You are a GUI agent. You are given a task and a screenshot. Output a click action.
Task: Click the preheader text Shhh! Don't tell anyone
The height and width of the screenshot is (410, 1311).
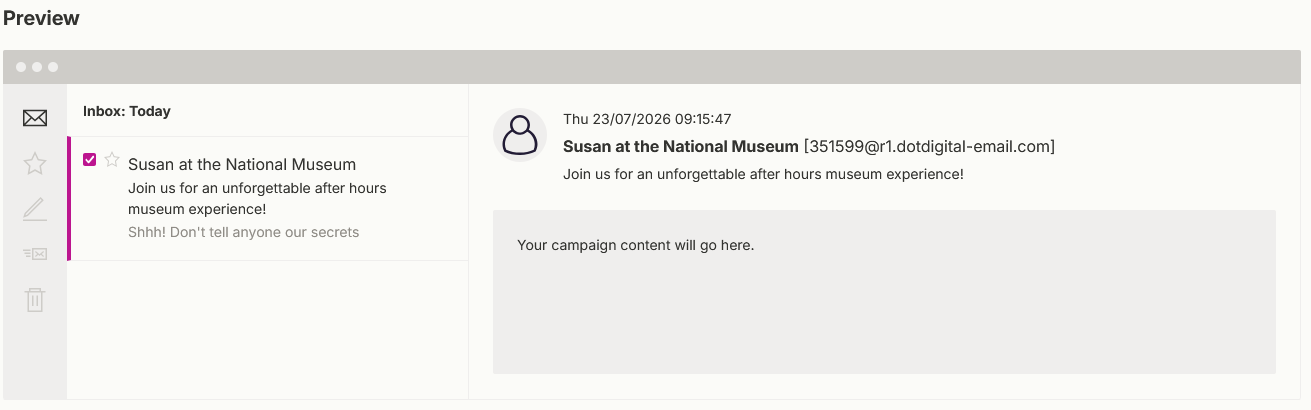[x=243, y=232]
